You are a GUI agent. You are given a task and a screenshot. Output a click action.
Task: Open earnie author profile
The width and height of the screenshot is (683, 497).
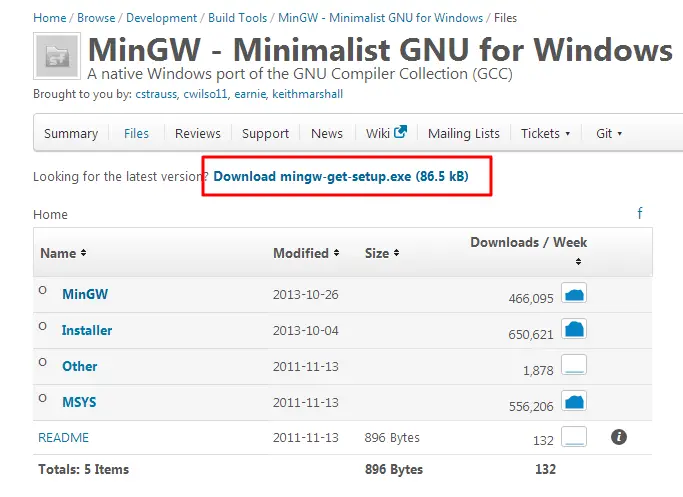pos(250,94)
